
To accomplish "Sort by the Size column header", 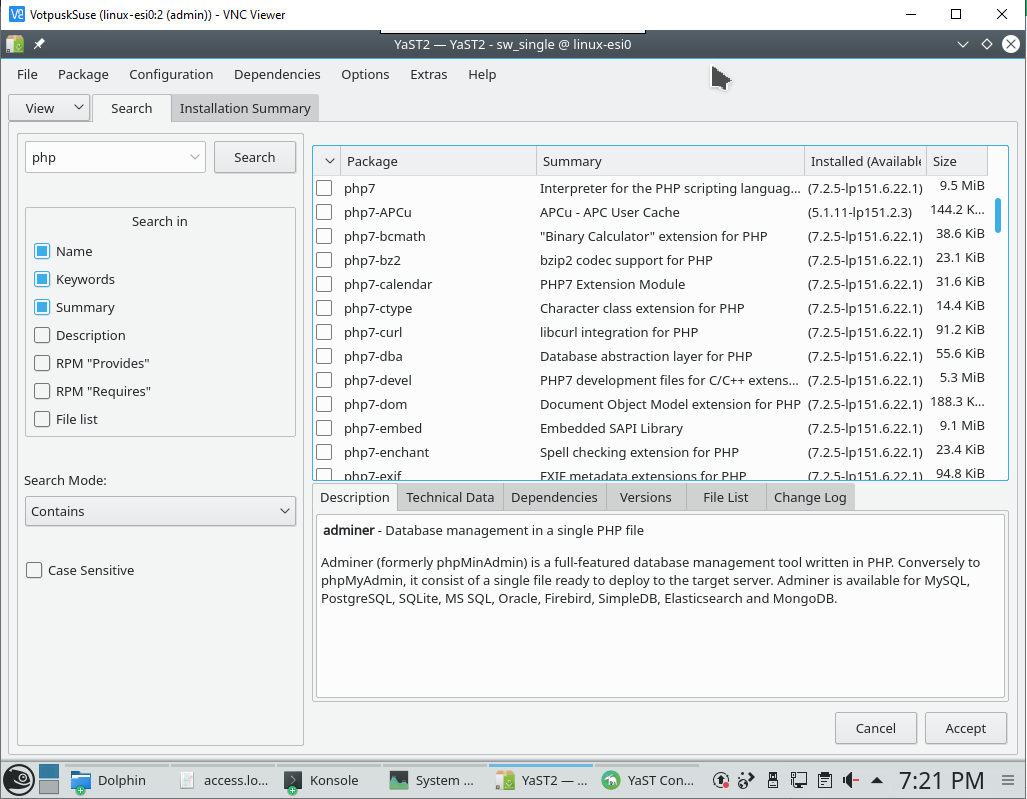I will click(x=956, y=161).
